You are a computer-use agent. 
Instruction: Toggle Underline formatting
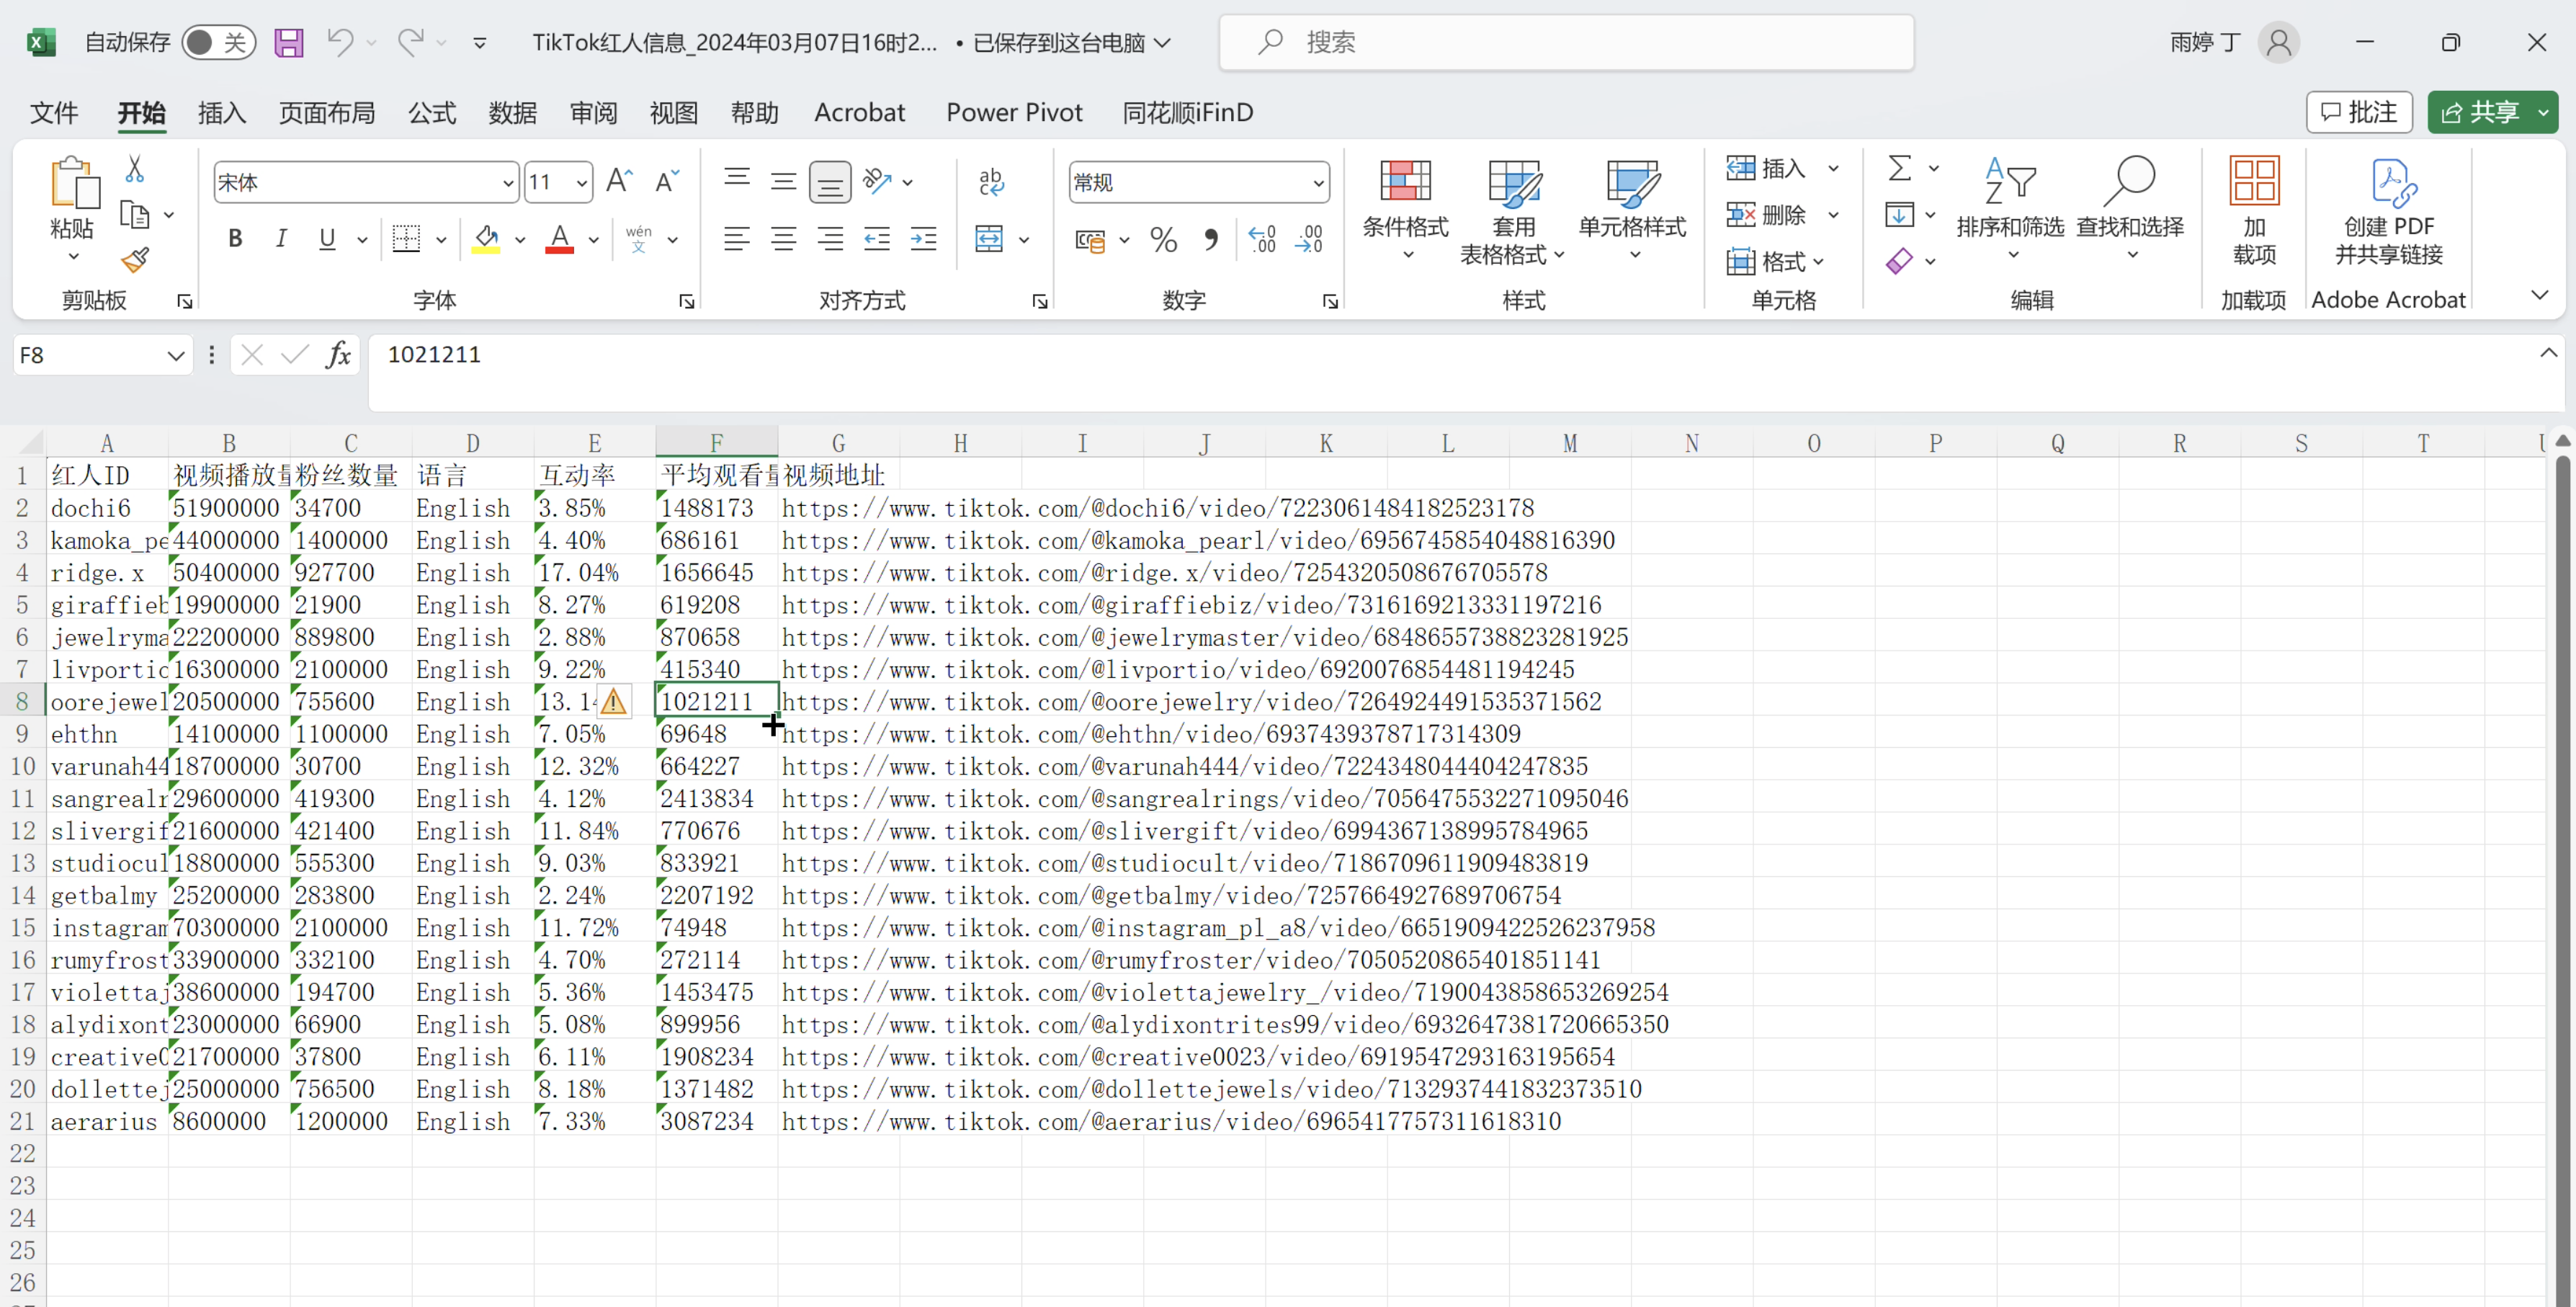[x=327, y=239]
